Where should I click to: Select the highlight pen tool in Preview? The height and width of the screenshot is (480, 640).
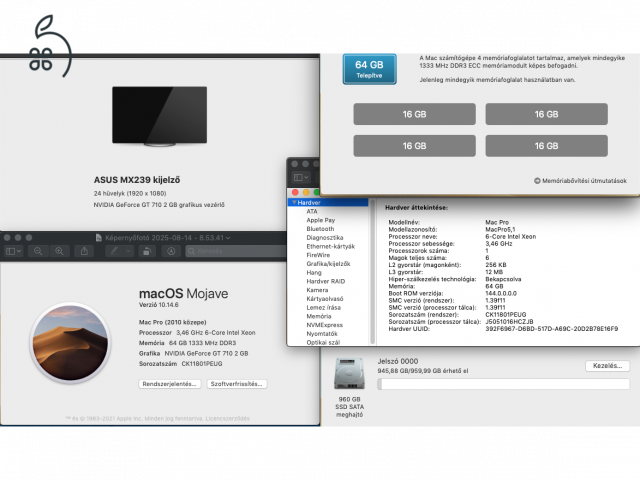coord(114,251)
